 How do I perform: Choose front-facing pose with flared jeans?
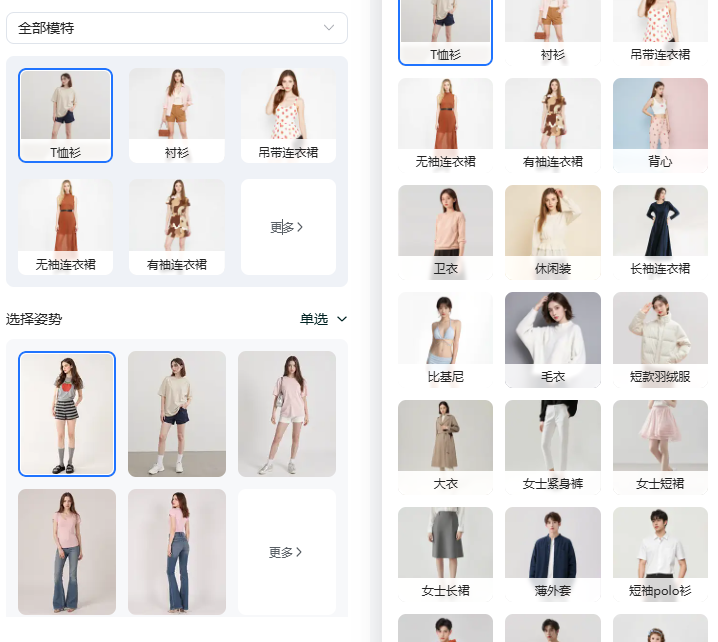click(67, 552)
